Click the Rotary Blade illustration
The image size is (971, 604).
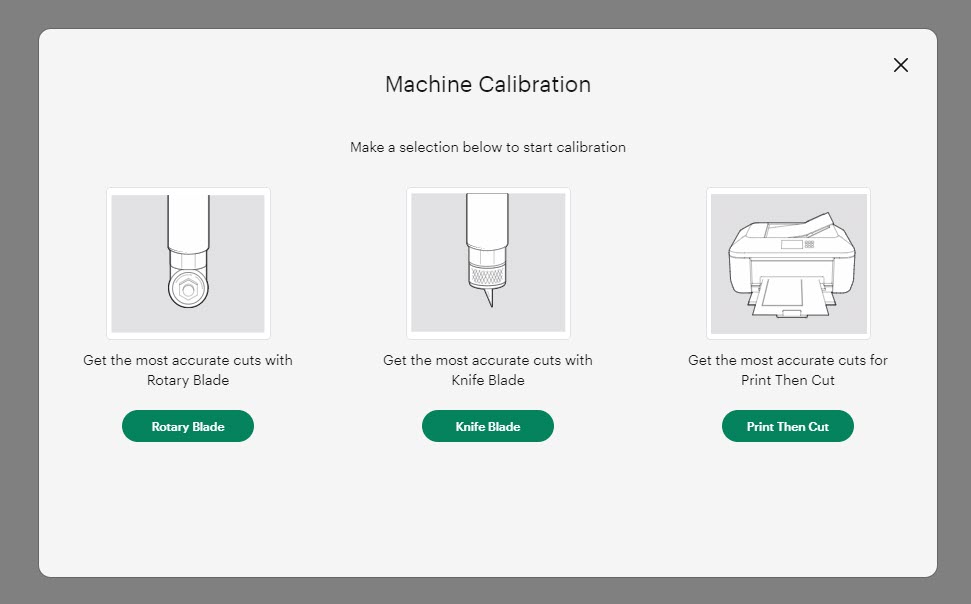coord(188,263)
